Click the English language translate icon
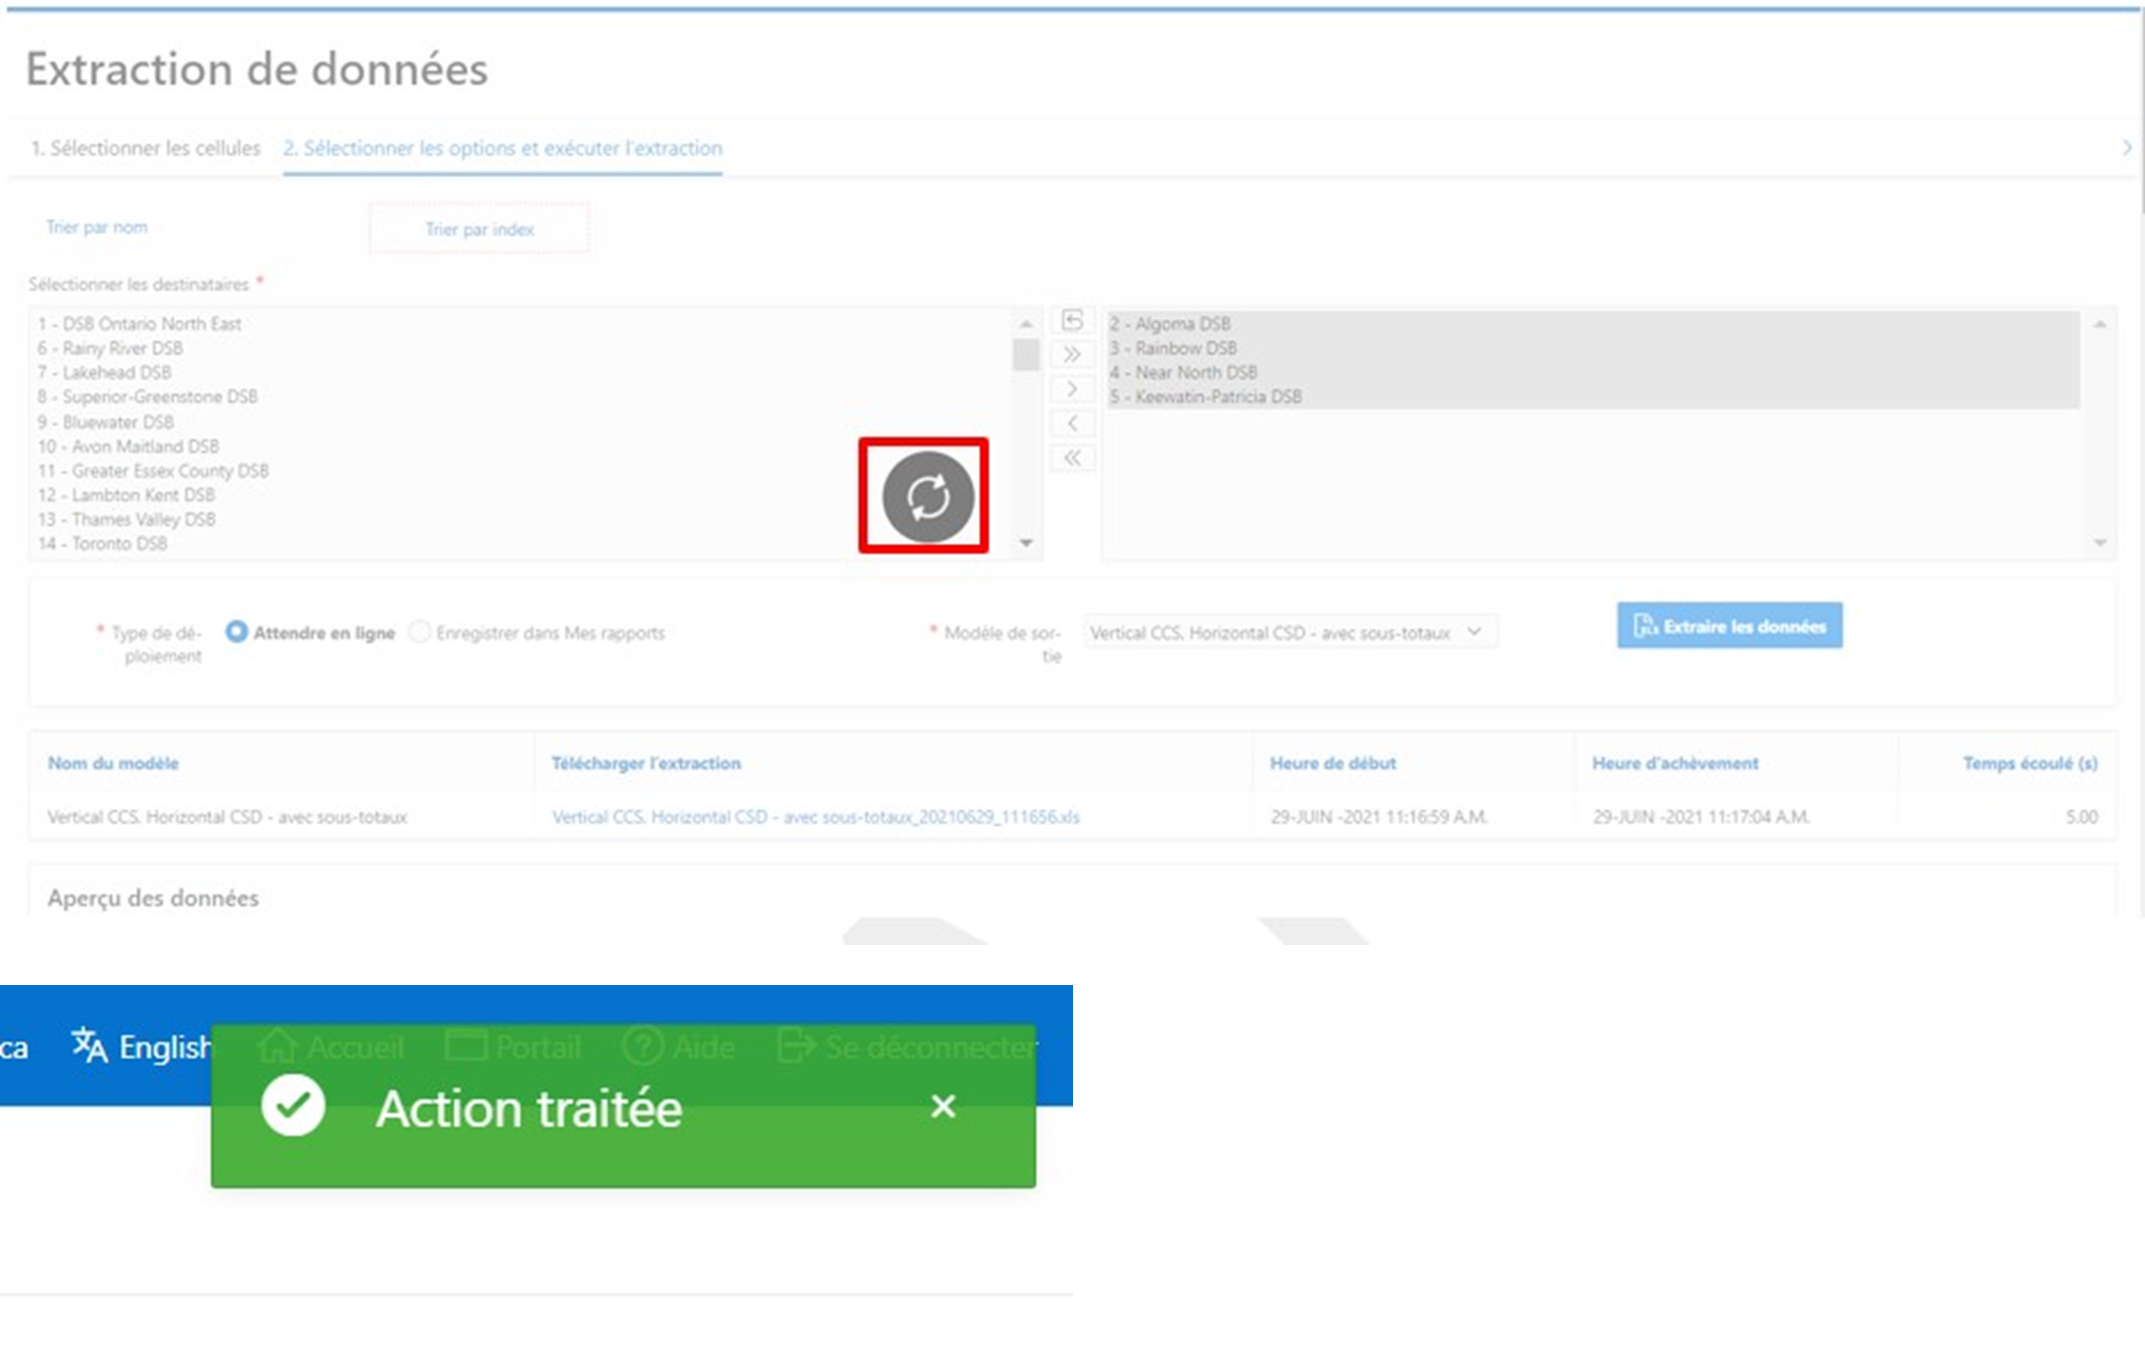 (x=89, y=1045)
